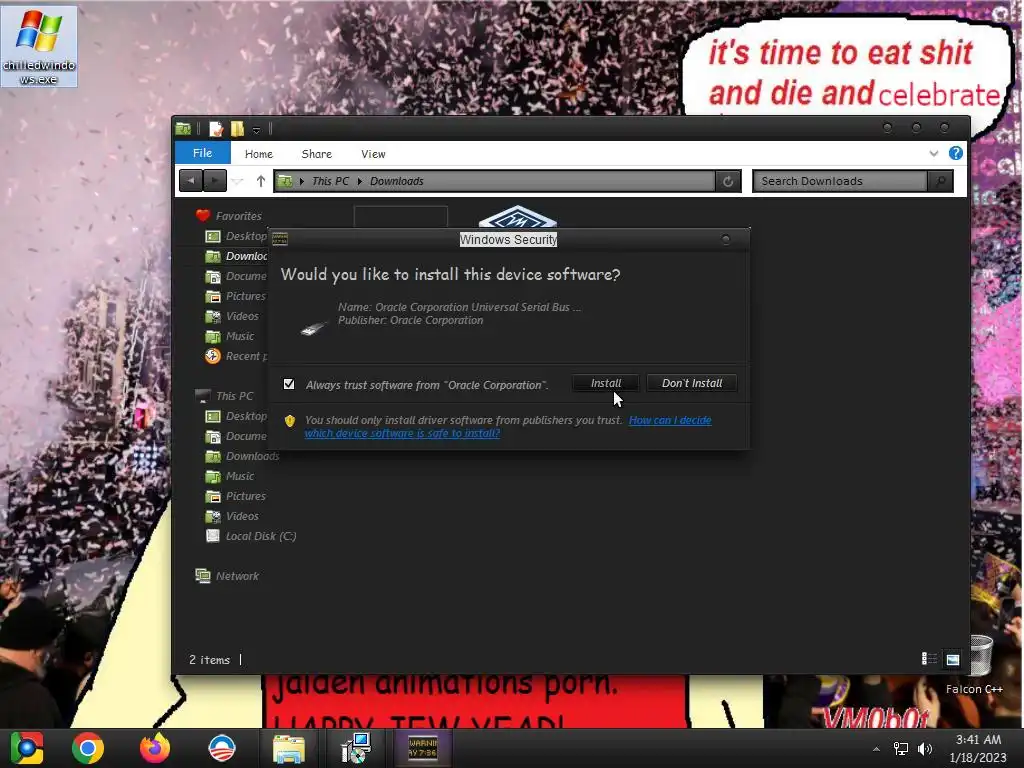The height and width of the screenshot is (768, 1024).
Task: Go back with the Explorer back arrow
Action: (191, 181)
